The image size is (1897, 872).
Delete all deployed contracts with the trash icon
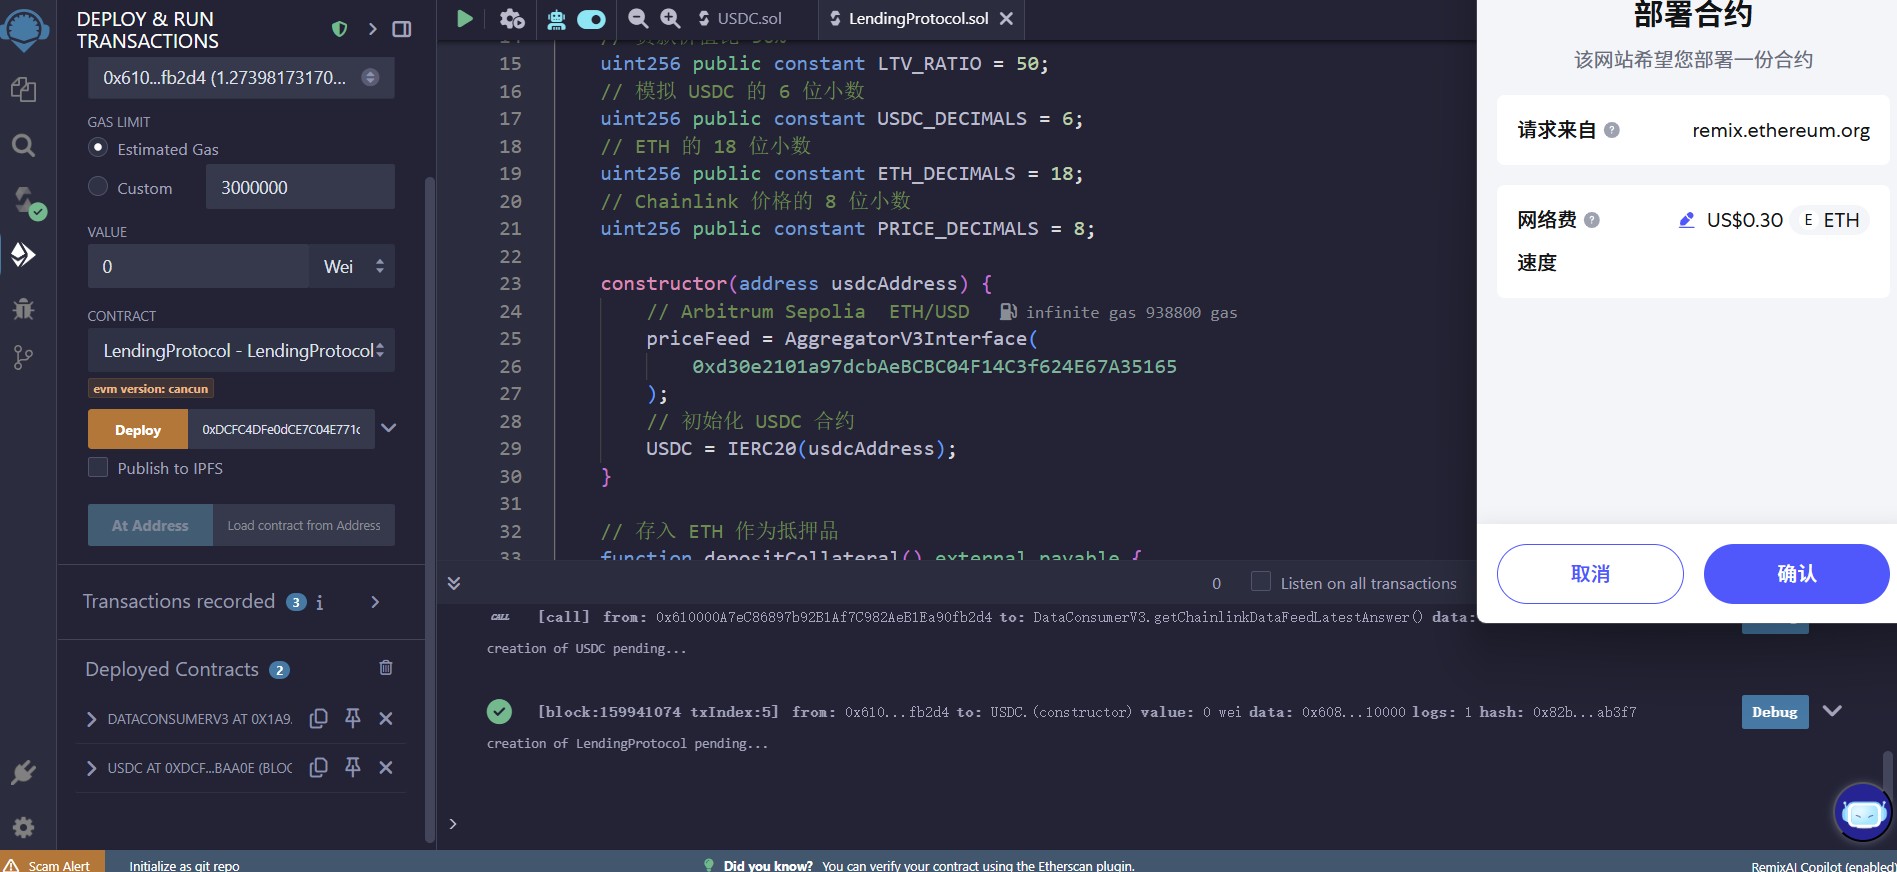[386, 668]
